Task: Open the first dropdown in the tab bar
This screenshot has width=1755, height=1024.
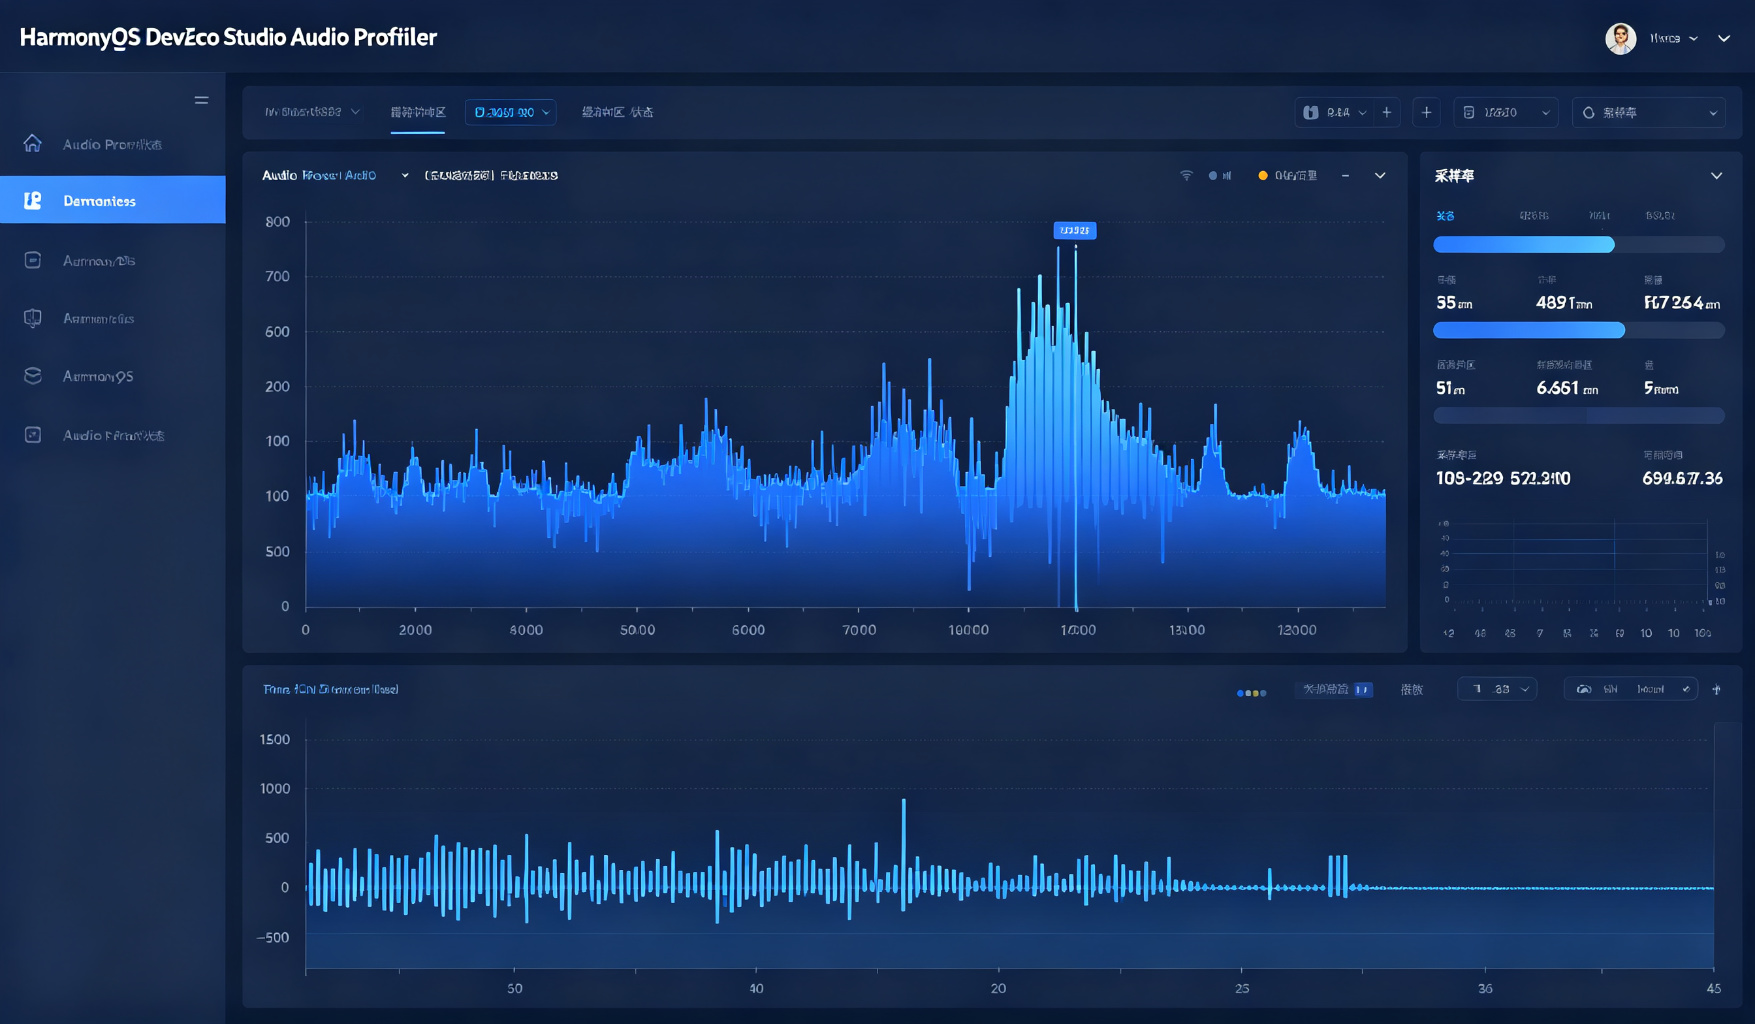Action: tap(312, 112)
